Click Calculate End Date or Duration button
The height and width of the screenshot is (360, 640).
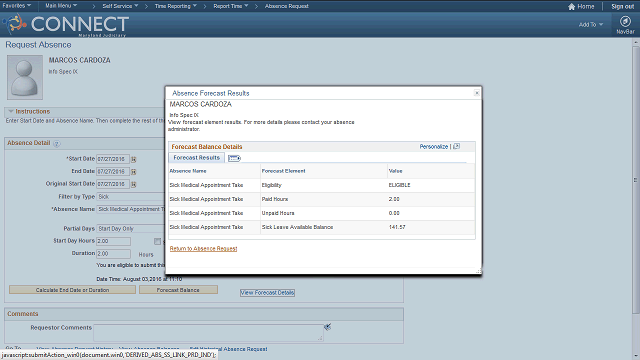[x=72, y=290]
